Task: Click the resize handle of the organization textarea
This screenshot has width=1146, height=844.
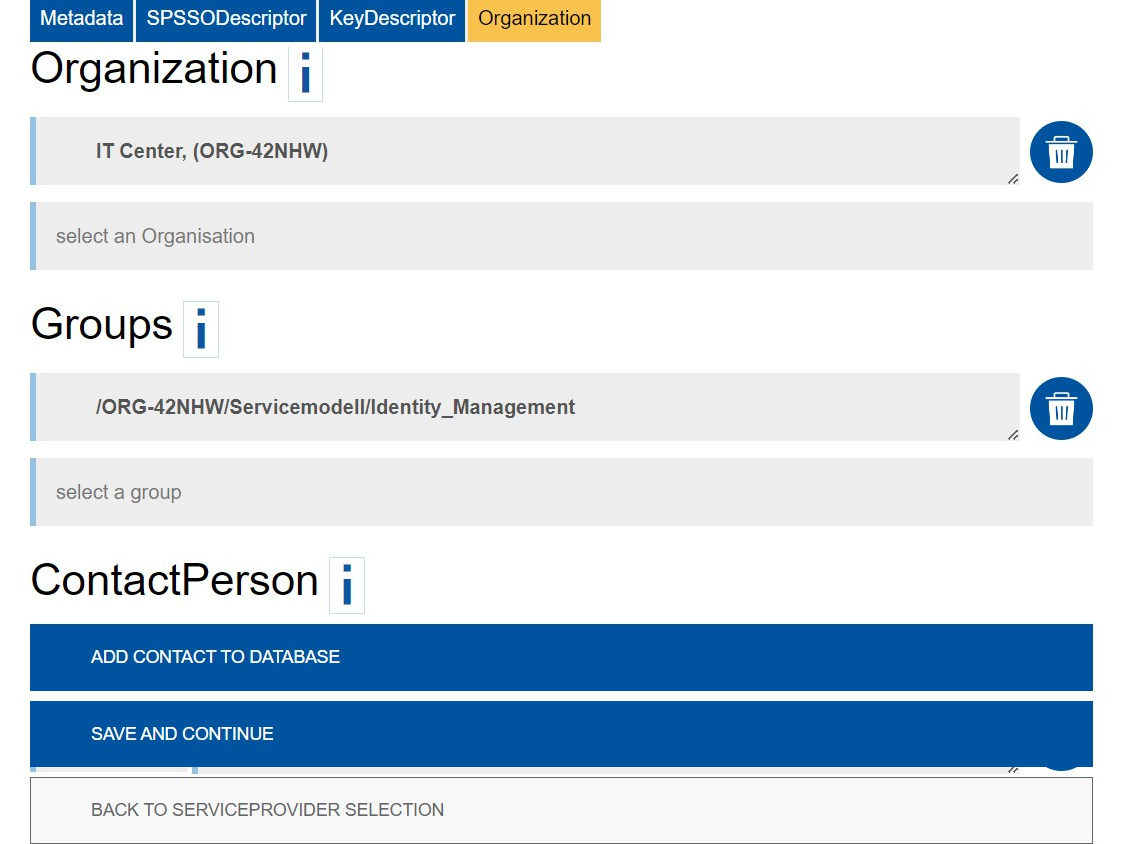Action: point(1013,178)
